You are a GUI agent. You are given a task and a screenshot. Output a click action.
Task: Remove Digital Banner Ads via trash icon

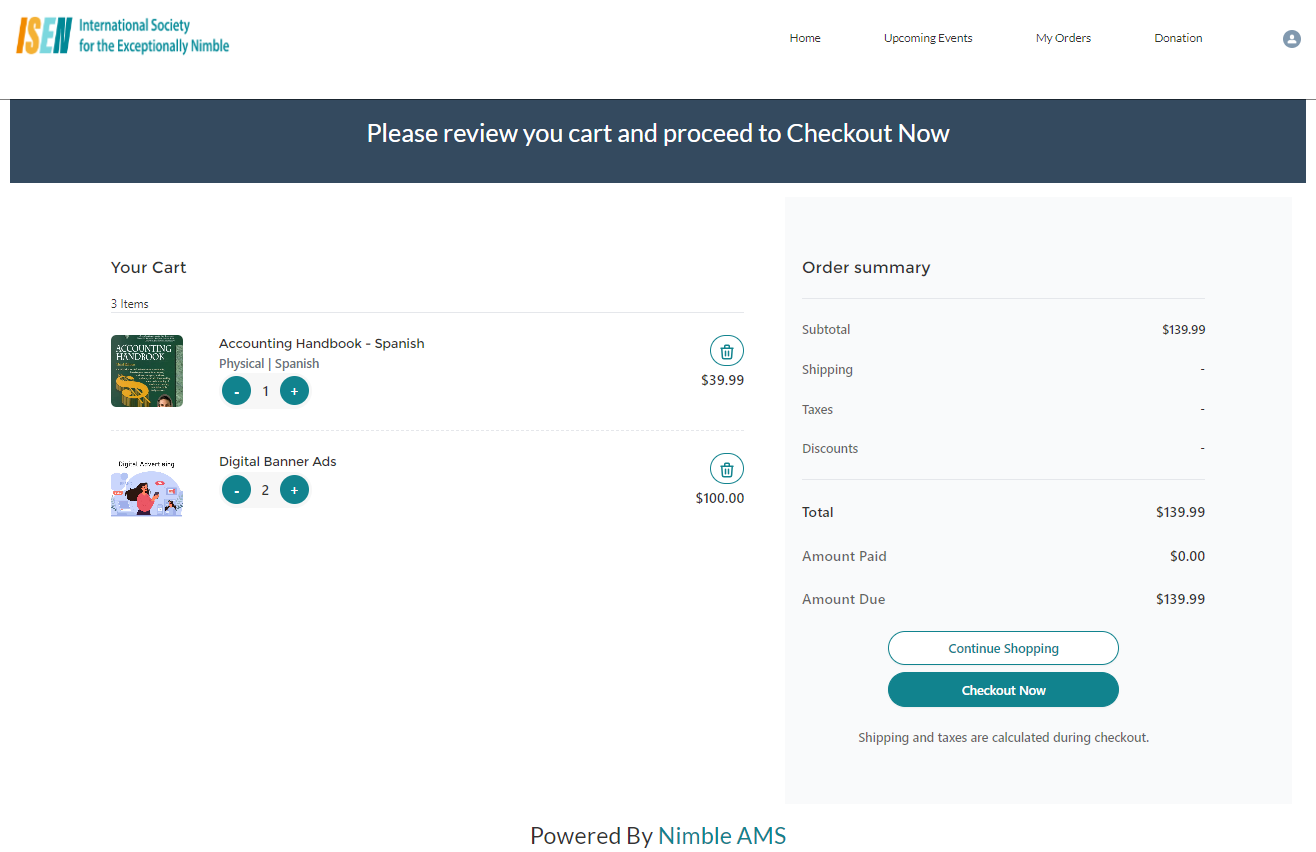click(727, 469)
